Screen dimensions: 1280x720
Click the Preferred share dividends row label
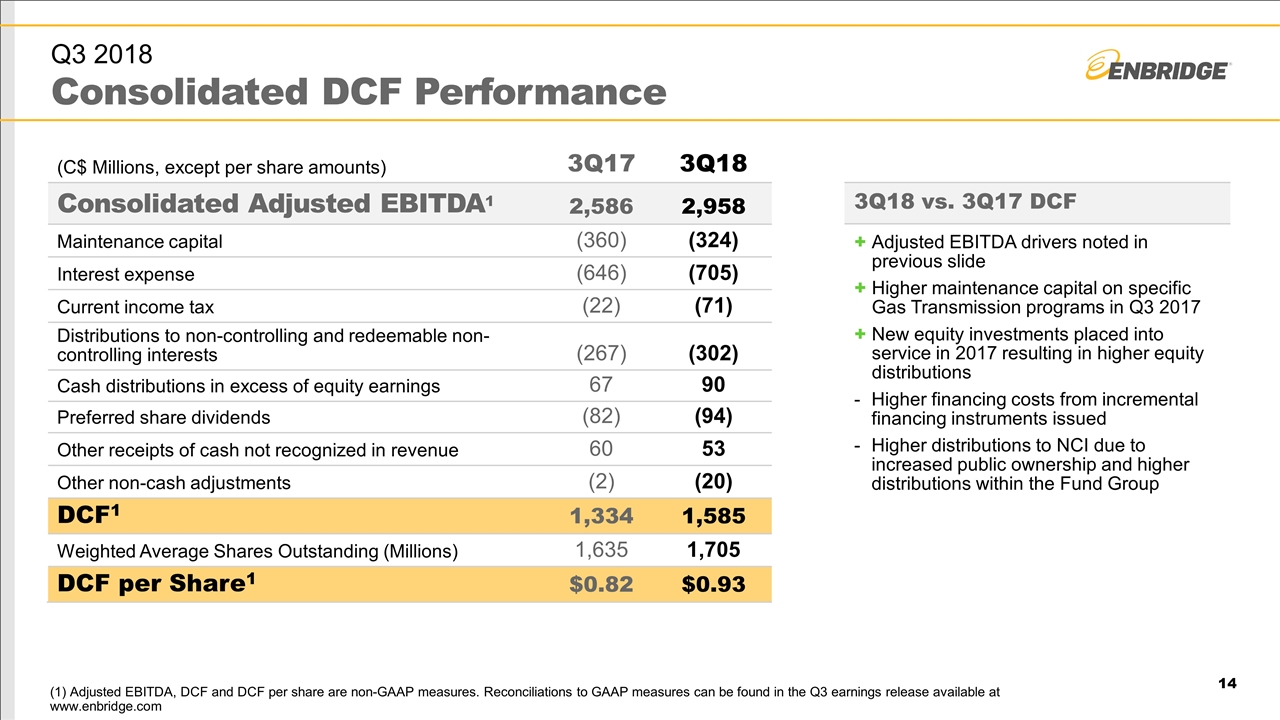pyautogui.click(x=163, y=417)
